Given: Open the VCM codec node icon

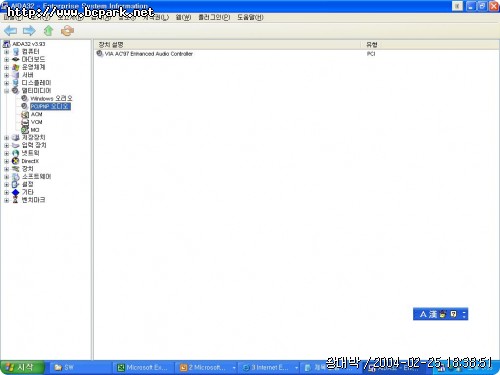Looking at the screenshot, I should (25, 122).
